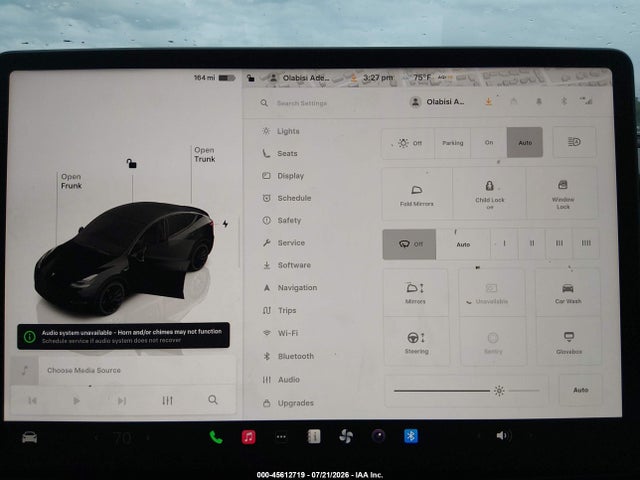Open the Bluetooth settings menu

click(288, 356)
